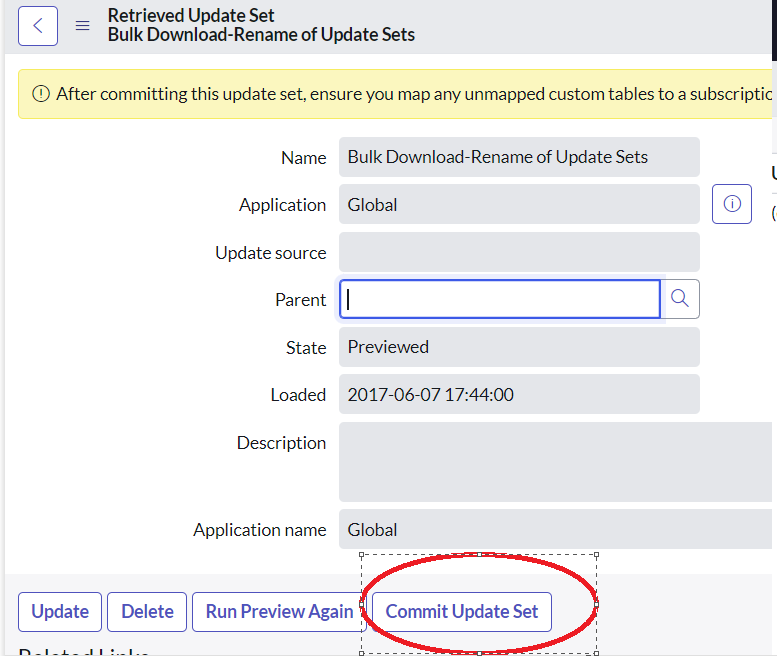Click the Loaded date field
This screenshot has width=777, height=656.
pyautogui.click(x=518, y=395)
